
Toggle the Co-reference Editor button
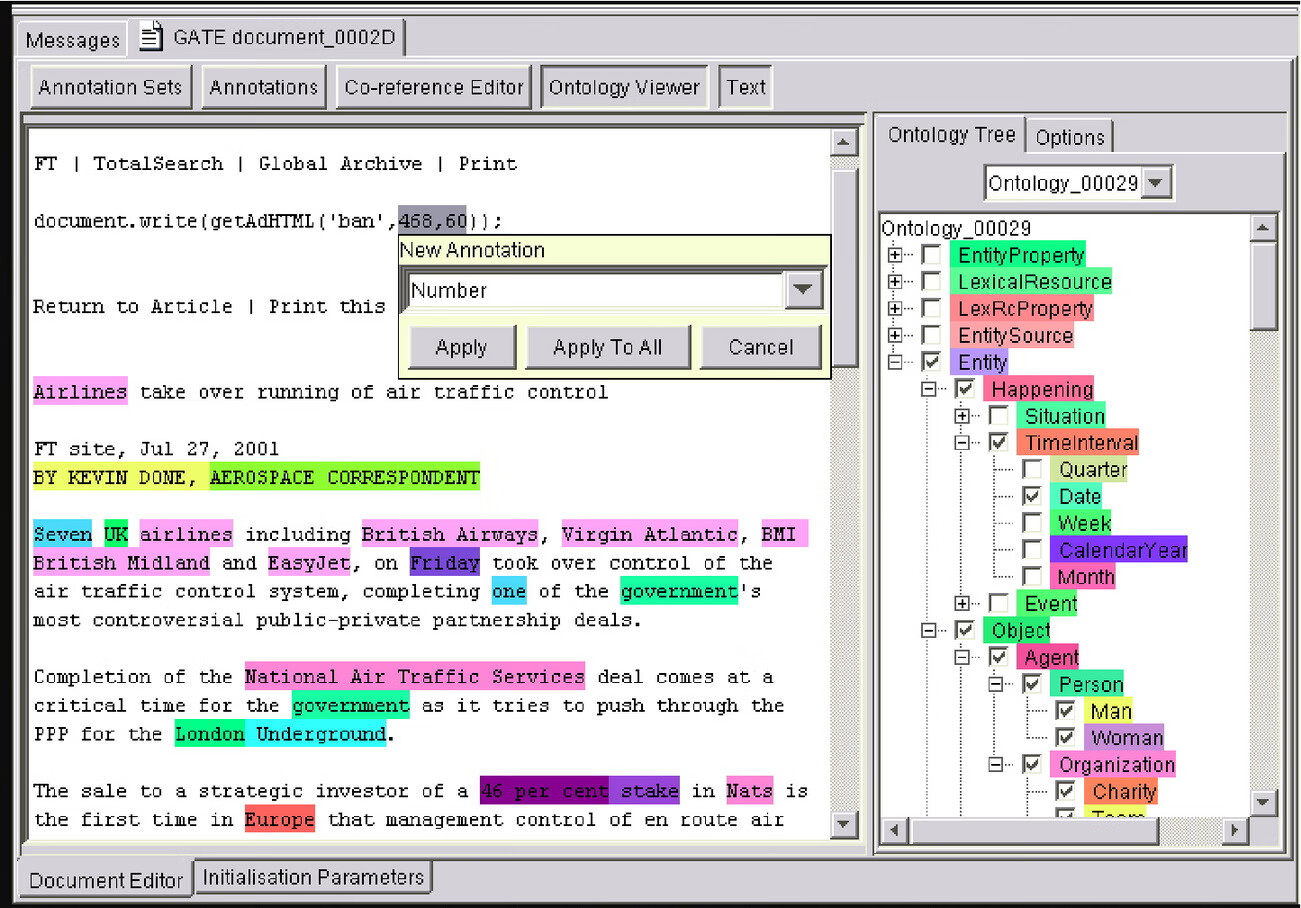coord(434,87)
